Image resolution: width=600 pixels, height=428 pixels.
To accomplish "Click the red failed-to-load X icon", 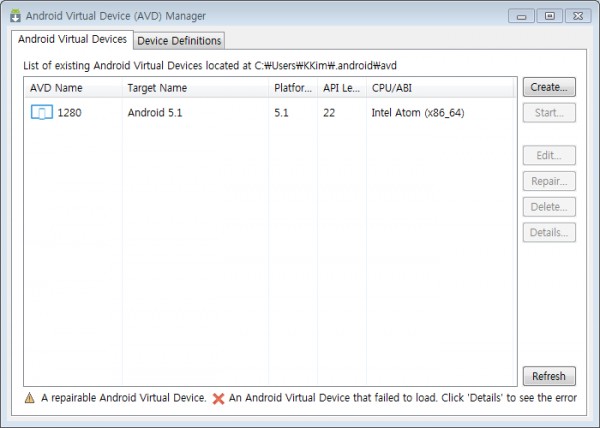I will coord(218,399).
